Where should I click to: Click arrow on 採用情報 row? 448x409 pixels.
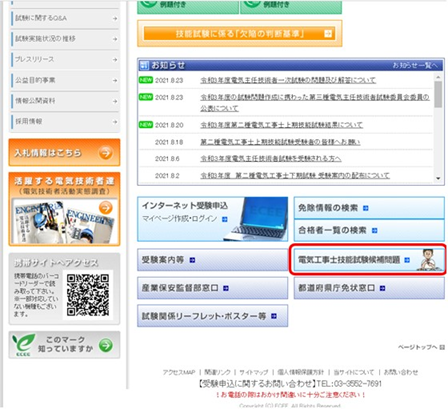(115, 122)
